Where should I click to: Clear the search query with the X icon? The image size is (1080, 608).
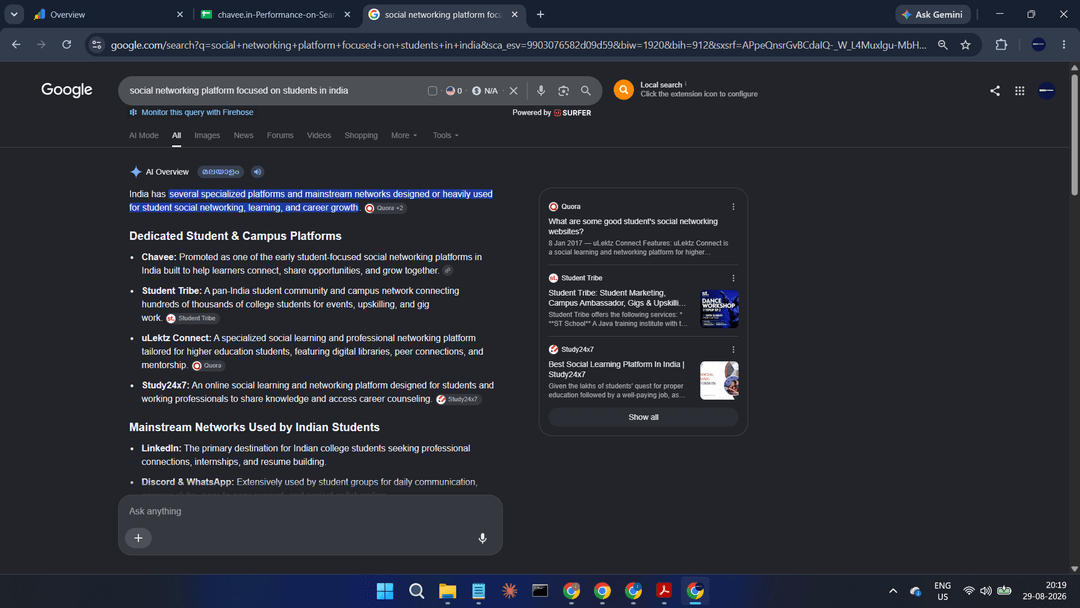pos(513,91)
